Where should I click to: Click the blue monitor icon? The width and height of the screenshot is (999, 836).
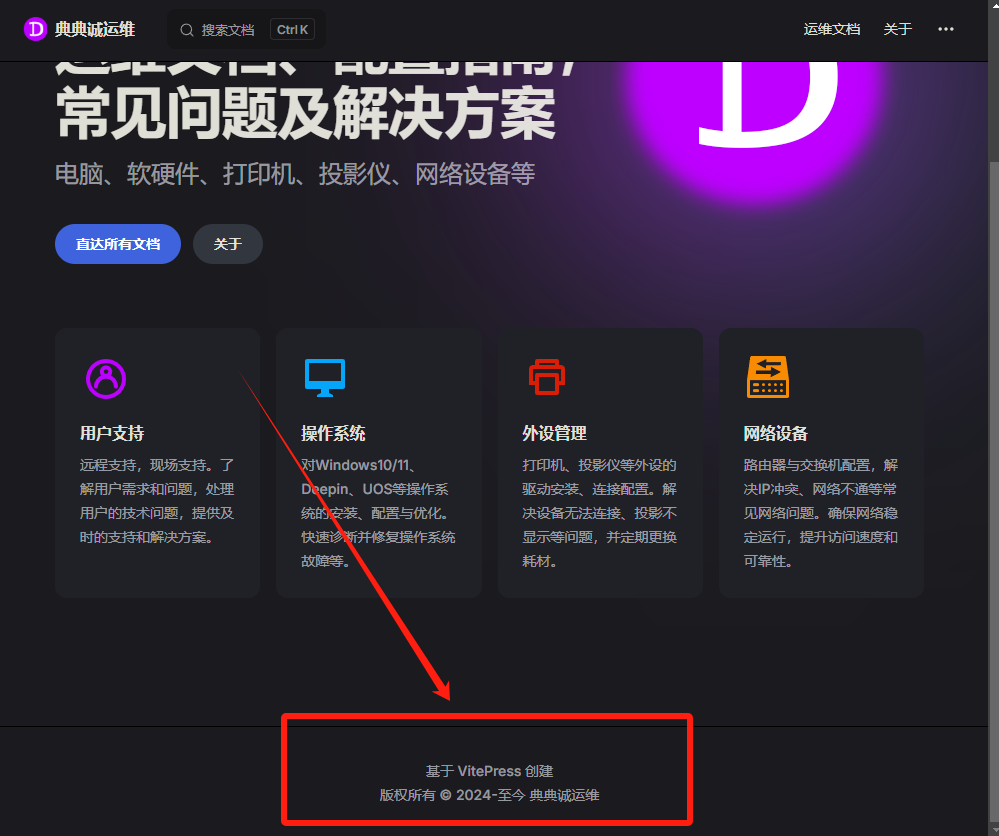[325, 378]
